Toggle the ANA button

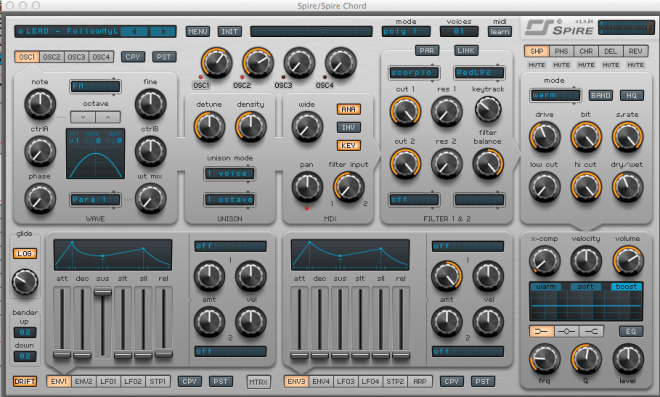(x=349, y=109)
